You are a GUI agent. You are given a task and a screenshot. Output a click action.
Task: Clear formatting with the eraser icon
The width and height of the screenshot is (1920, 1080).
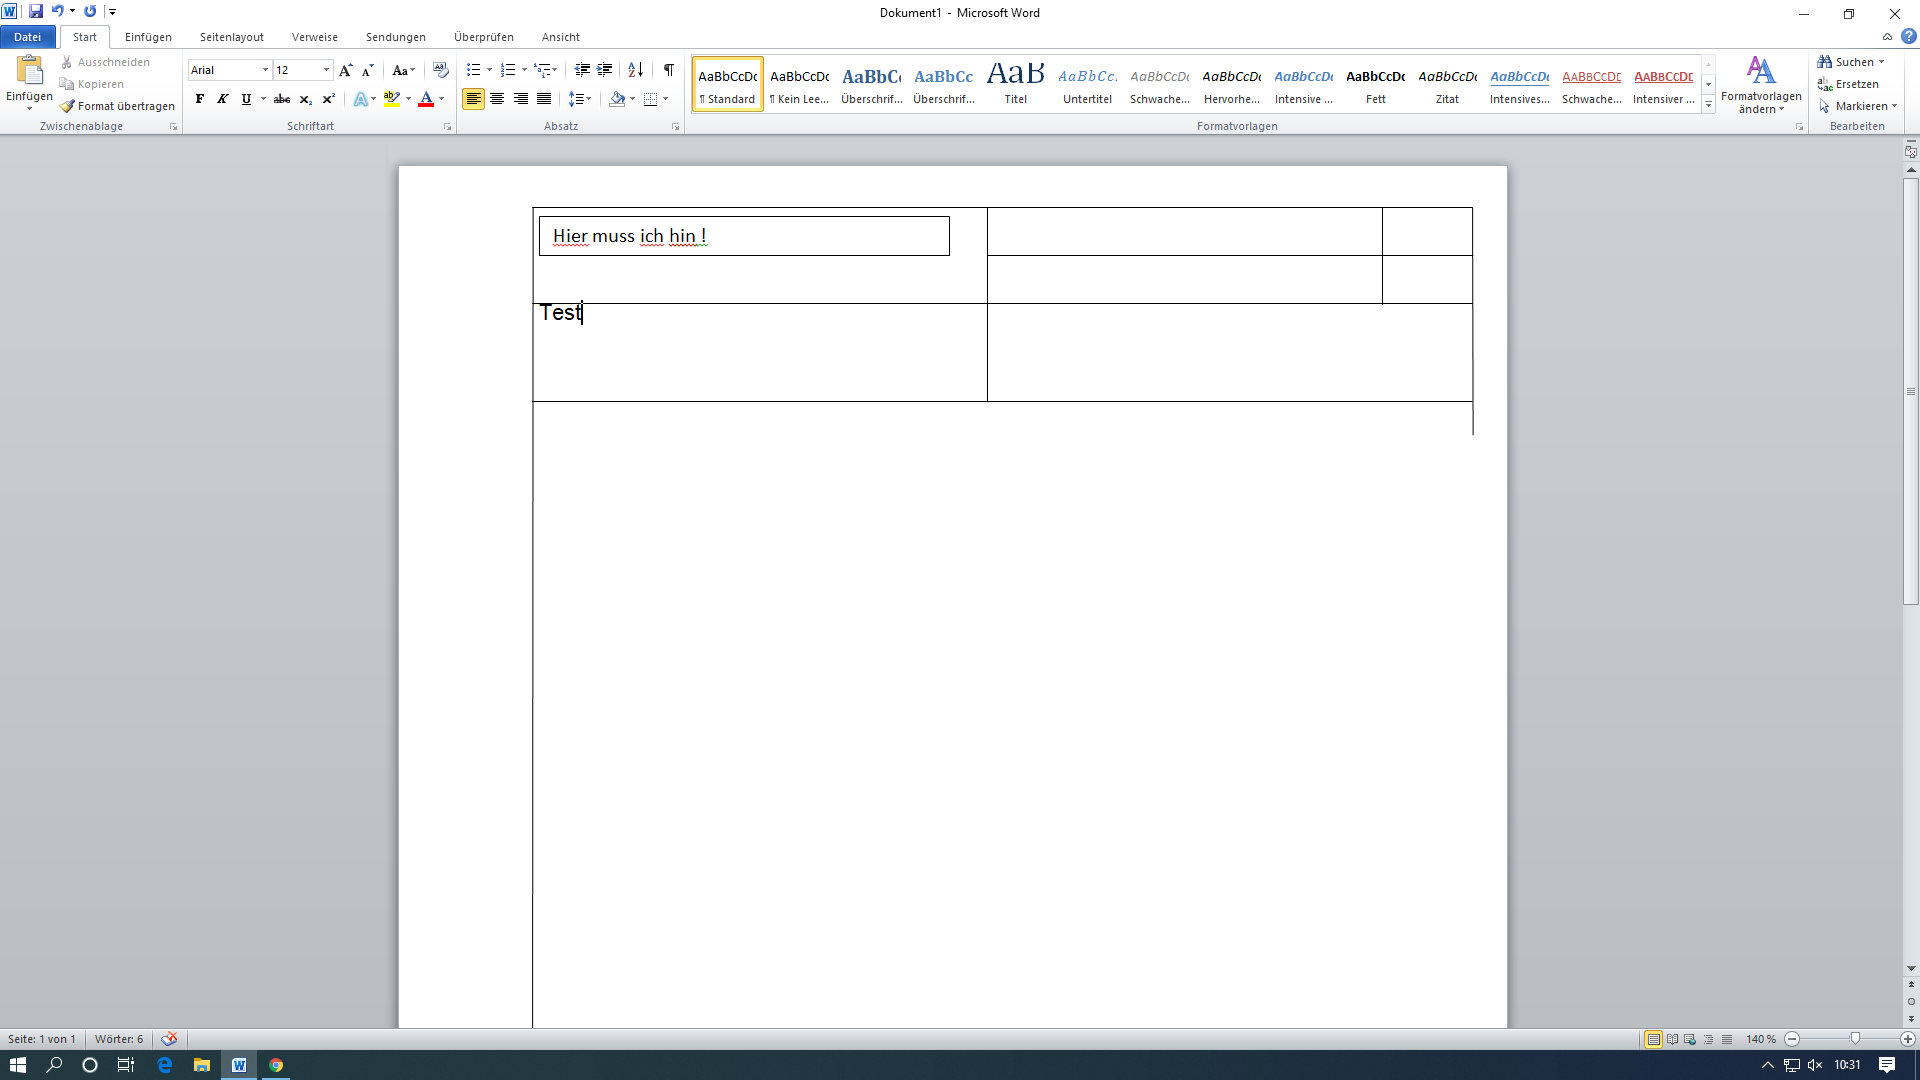pyautogui.click(x=441, y=70)
